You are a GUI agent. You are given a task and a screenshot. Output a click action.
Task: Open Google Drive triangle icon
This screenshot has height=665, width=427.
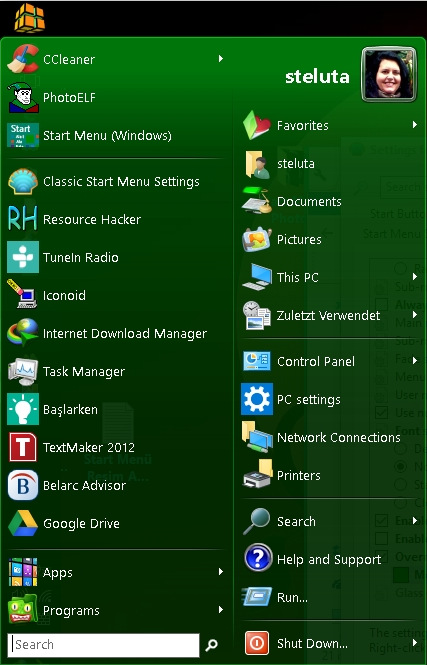click(x=23, y=523)
